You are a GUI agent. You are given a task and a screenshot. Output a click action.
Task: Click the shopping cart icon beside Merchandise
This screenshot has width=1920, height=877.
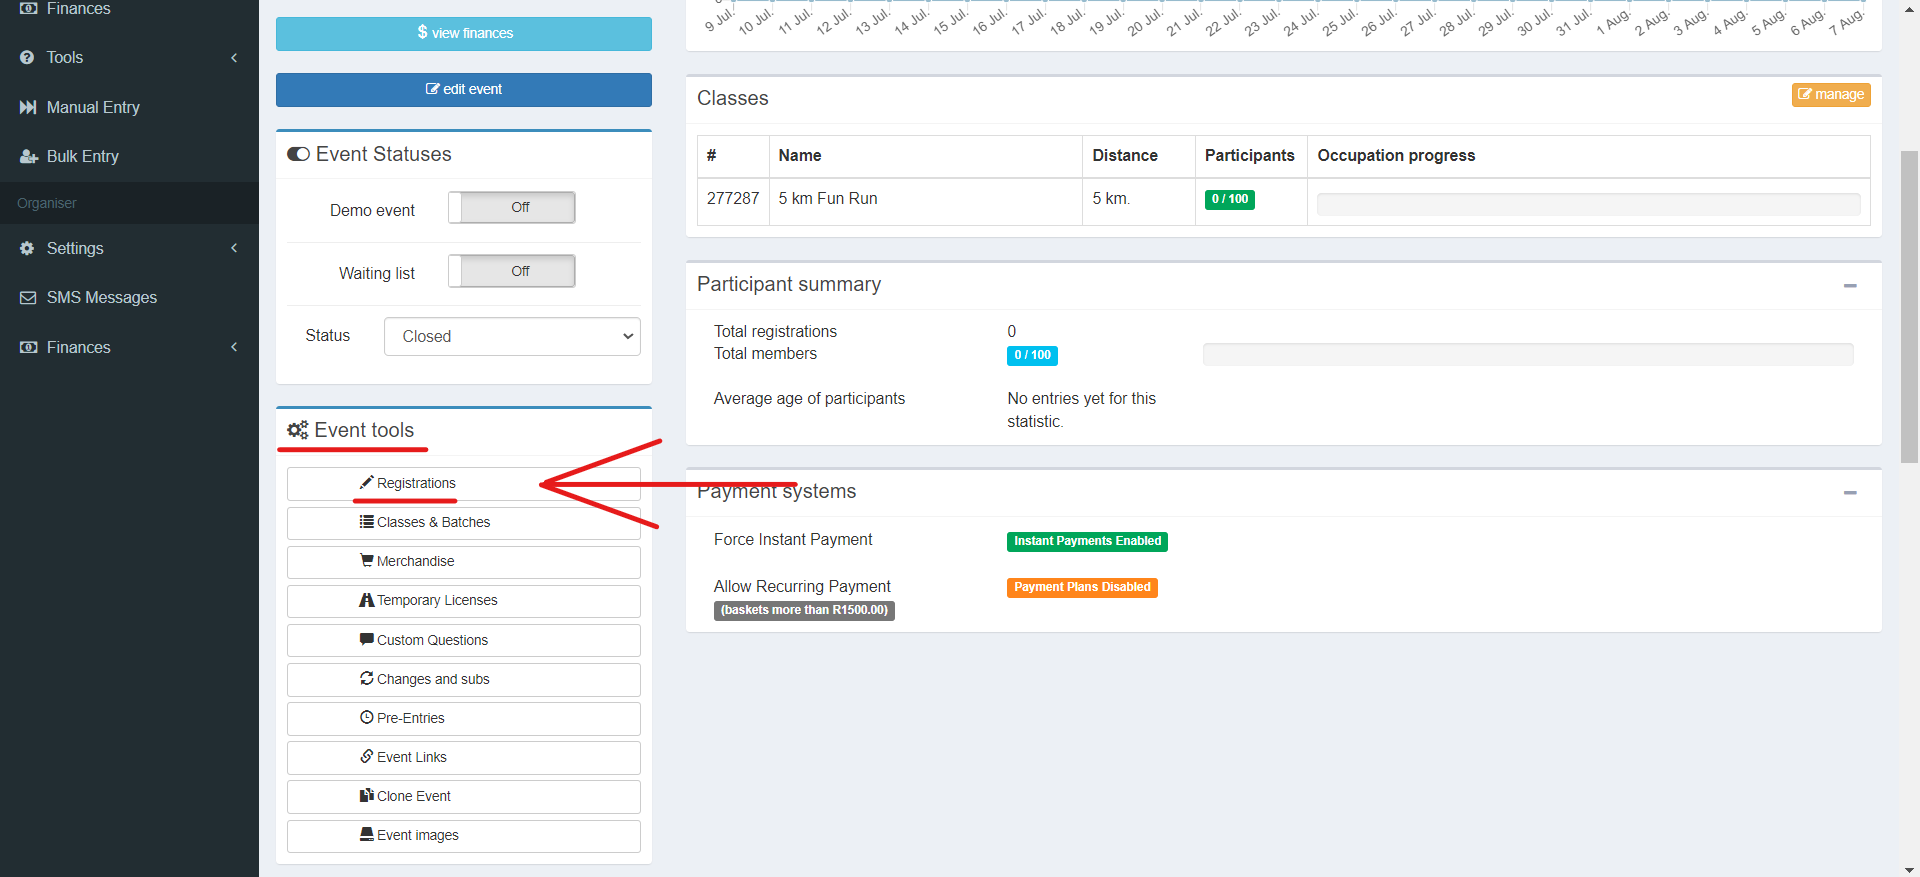[x=367, y=561]
